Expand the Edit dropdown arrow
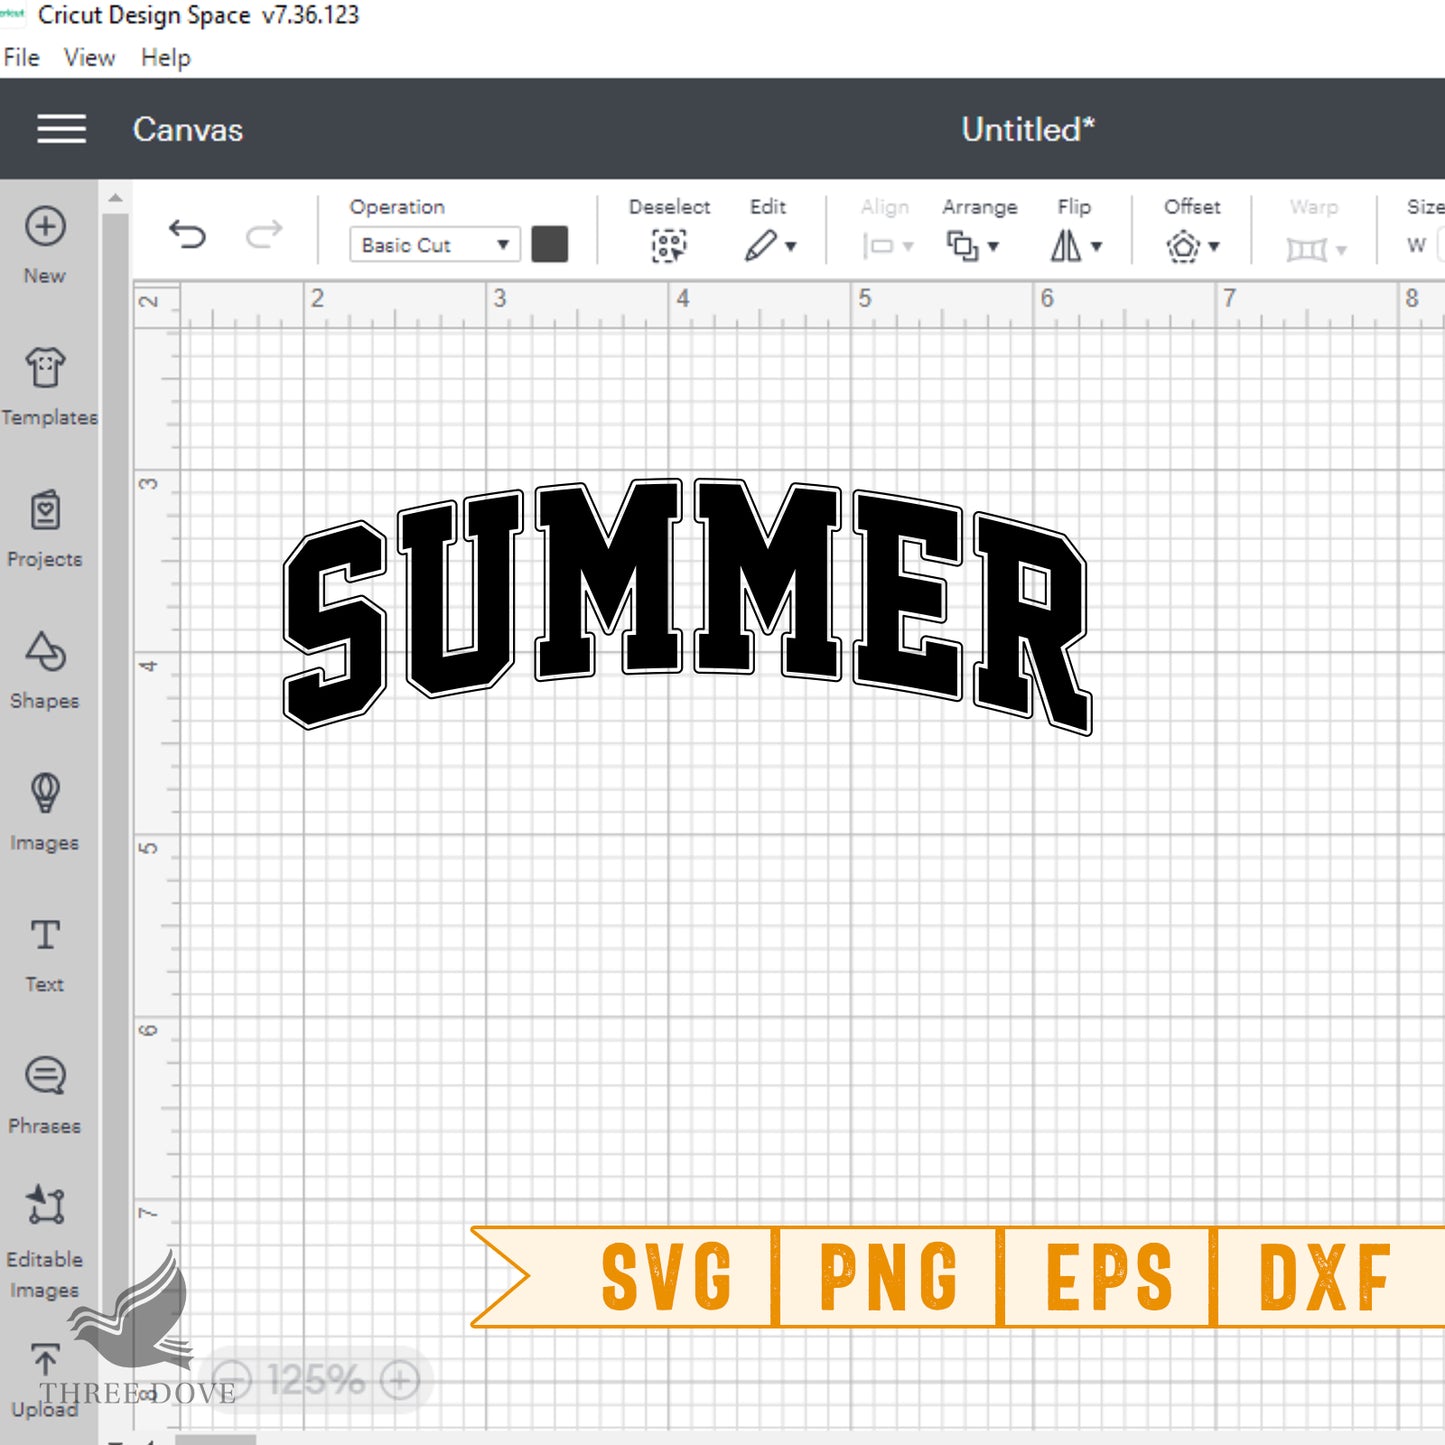This screenshot has height=1445, width=1445. click(791, 246)
